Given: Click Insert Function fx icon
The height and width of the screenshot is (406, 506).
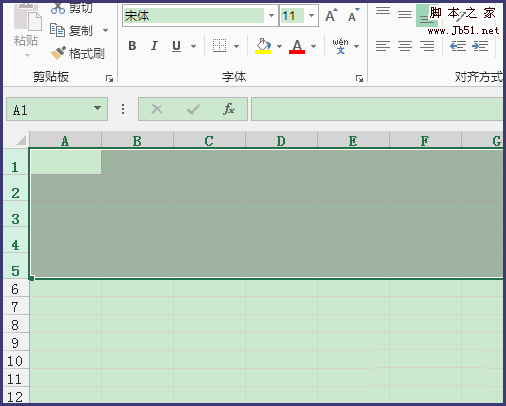Looking at the screenshot, I should [x=229, y=109].
